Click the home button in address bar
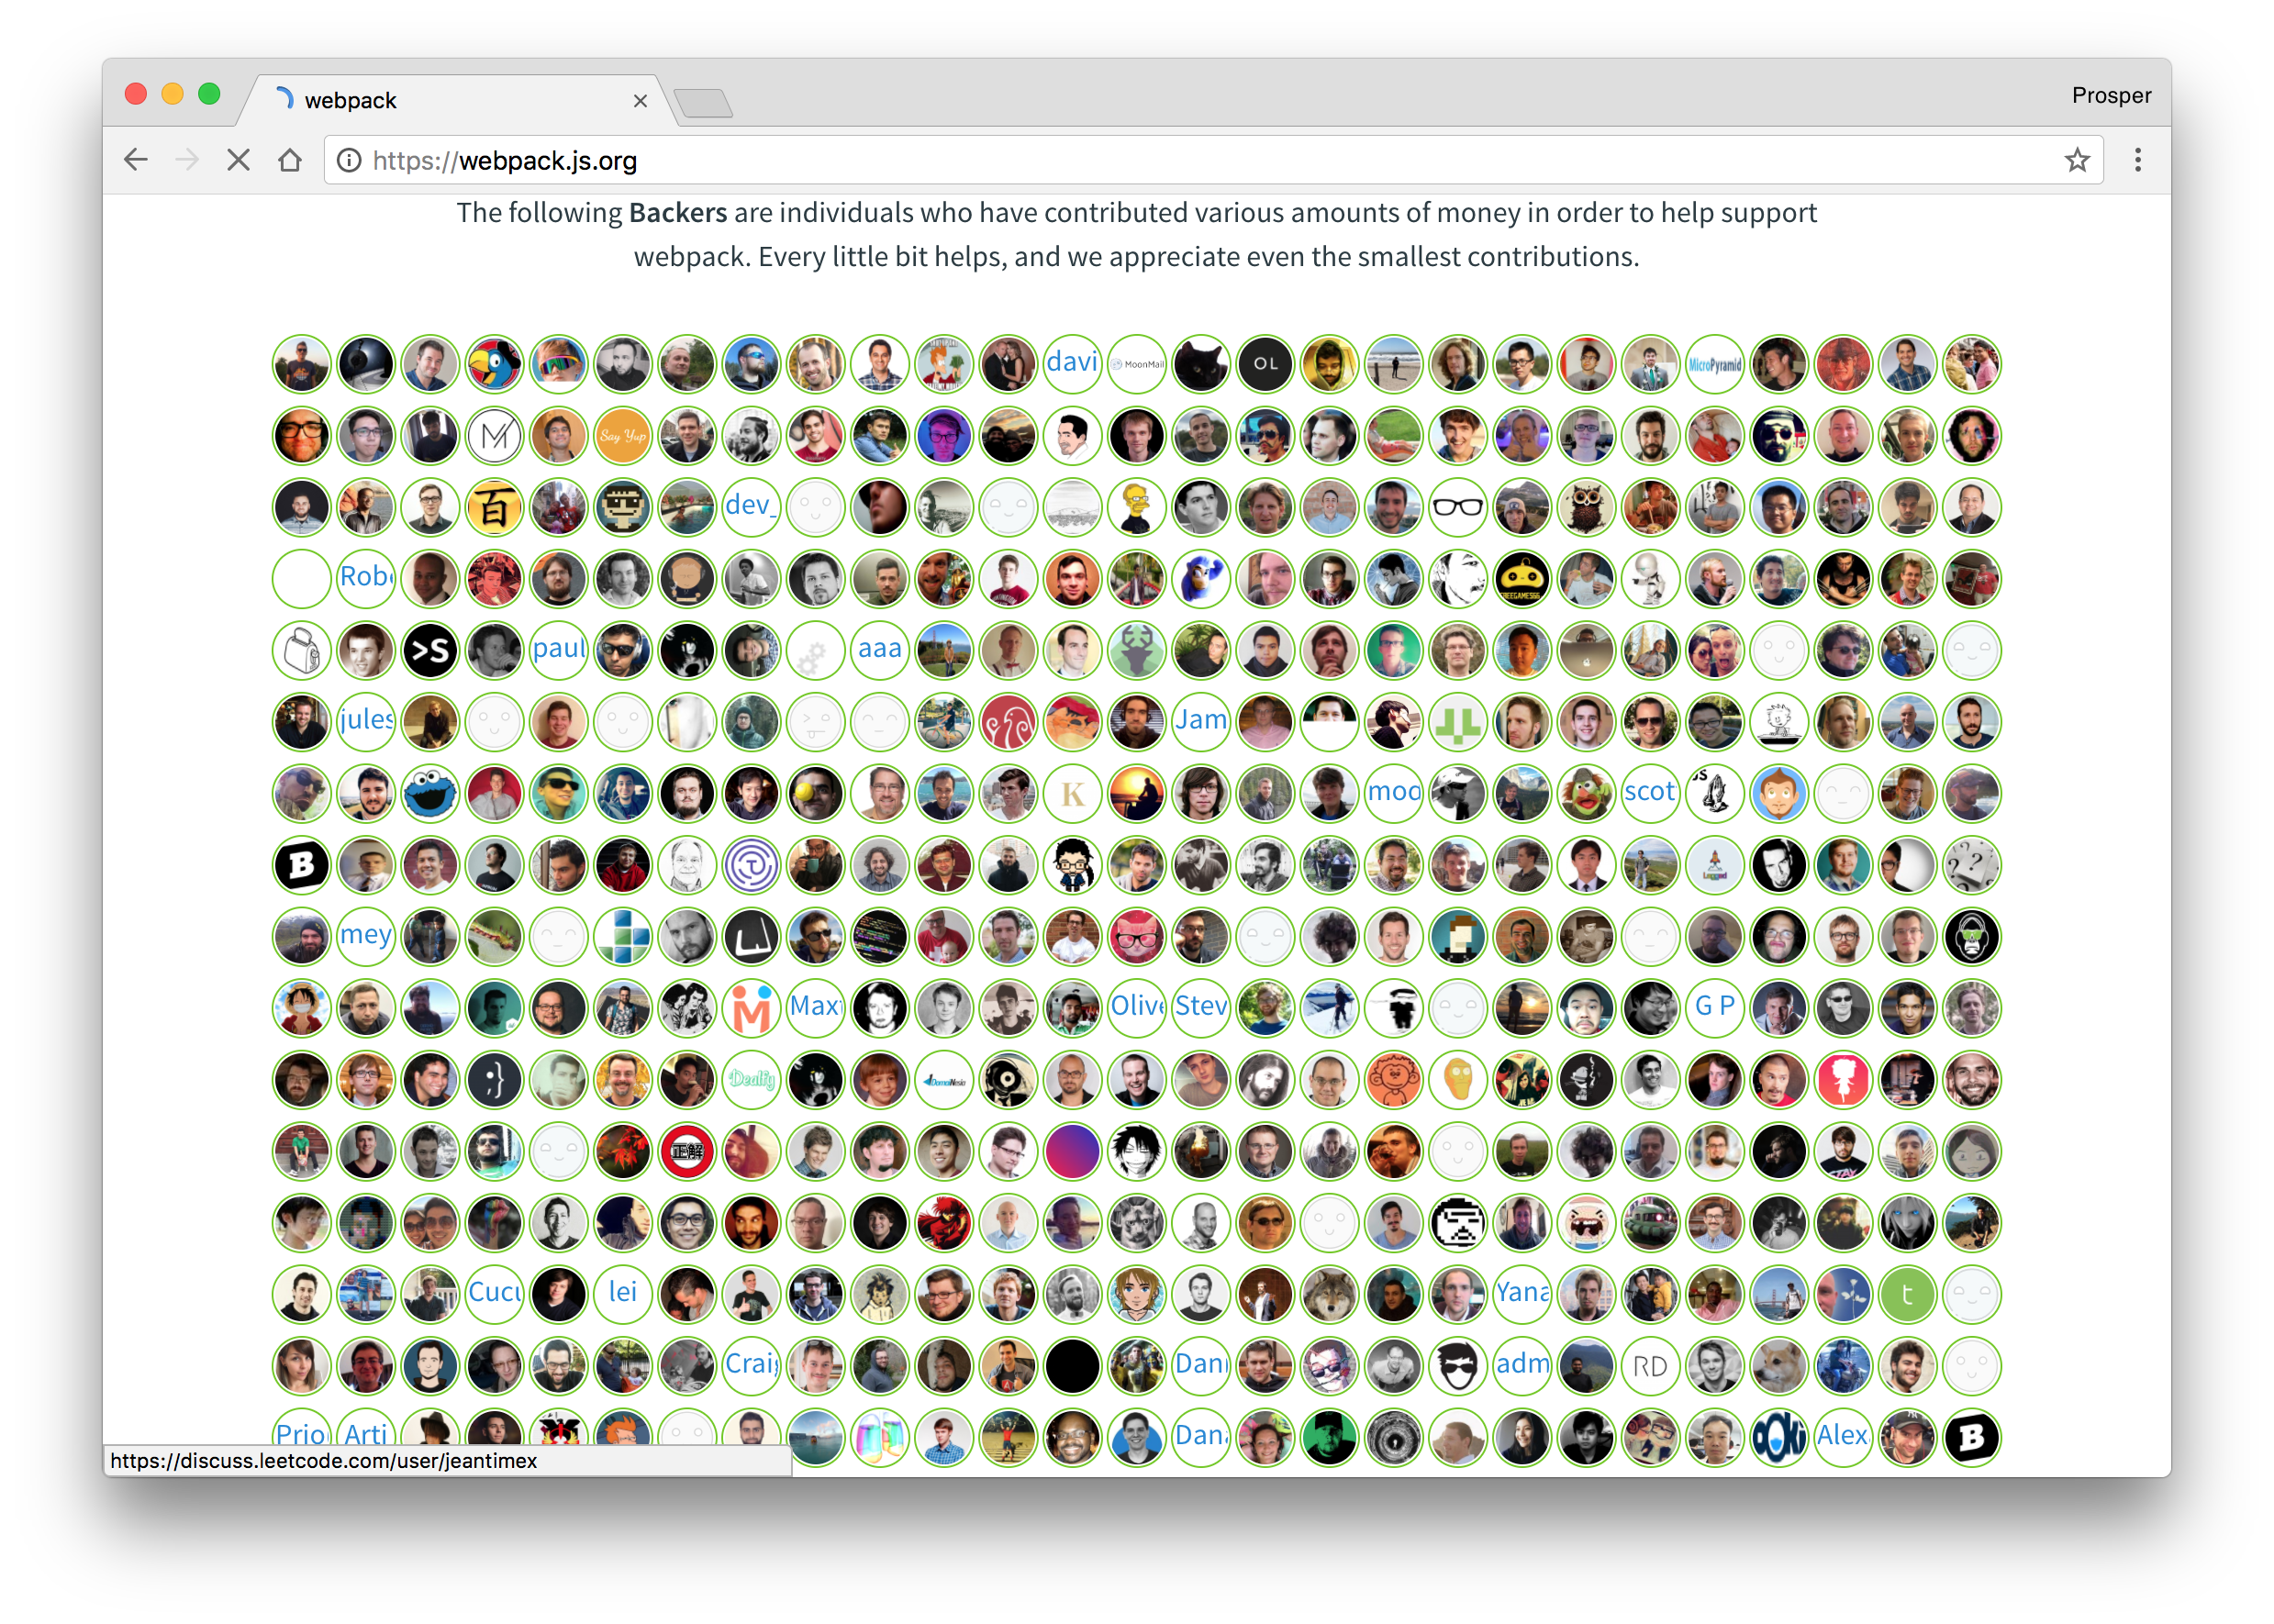This screenshot has height=1624, width=2274. coord(295,160)
